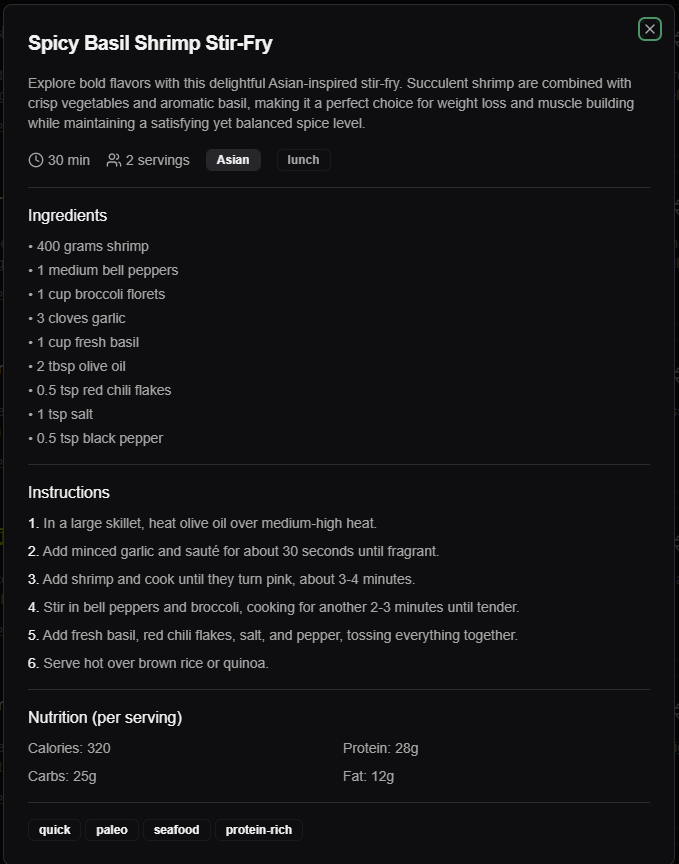Image resolution: width=679 pixels, height=864 pixels.
Task: Click the 400 grams shrimp ingredient
Action: [89, 246]
